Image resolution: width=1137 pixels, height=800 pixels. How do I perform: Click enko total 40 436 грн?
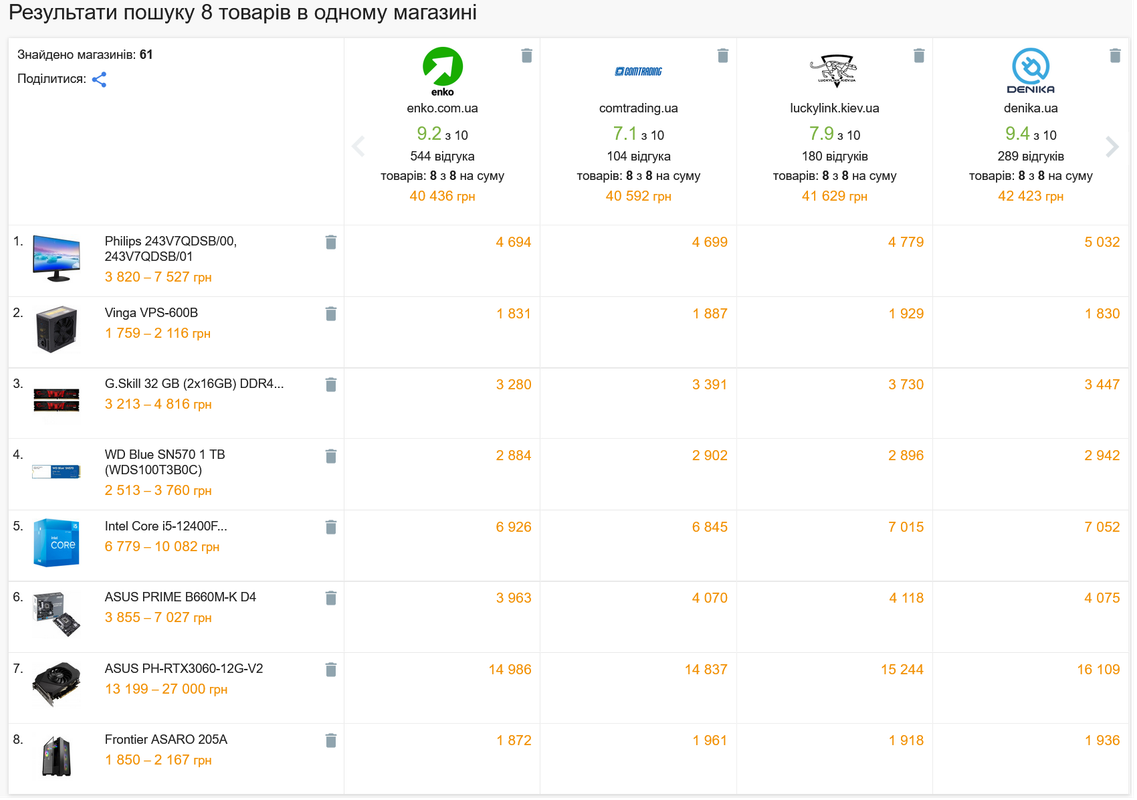pyautogui.click(x=444, y=197)
